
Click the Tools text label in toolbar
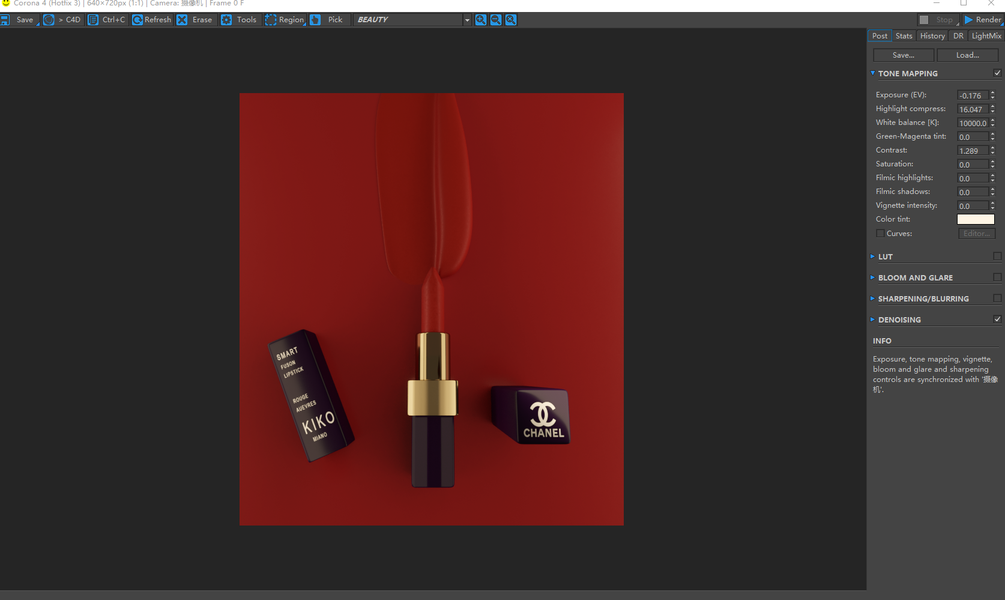[246, 20]
